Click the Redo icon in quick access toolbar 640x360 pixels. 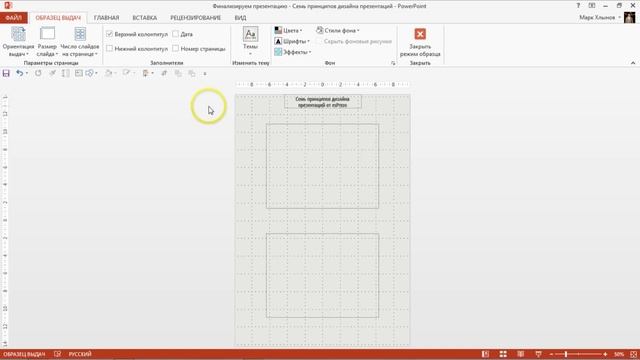(x=38, y=73)
